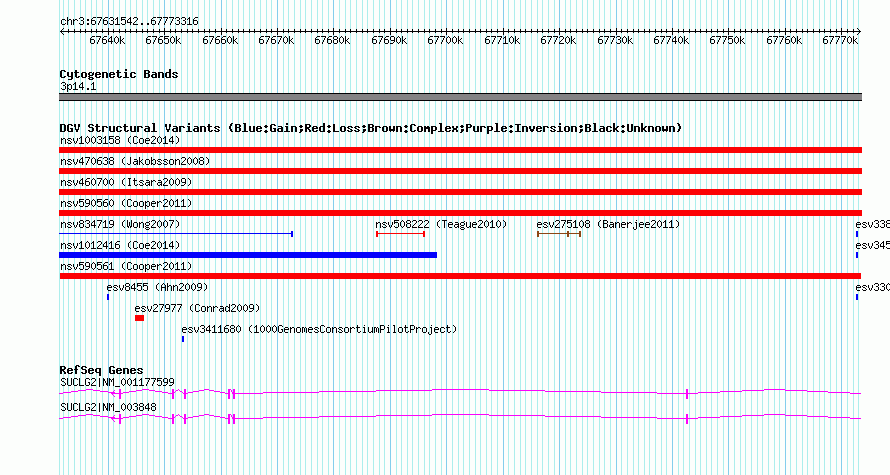The width and height of the screenshot is (890, 475).
Task: Select the esv27977 (Conrad2009) red block
Action: point(140,318)
